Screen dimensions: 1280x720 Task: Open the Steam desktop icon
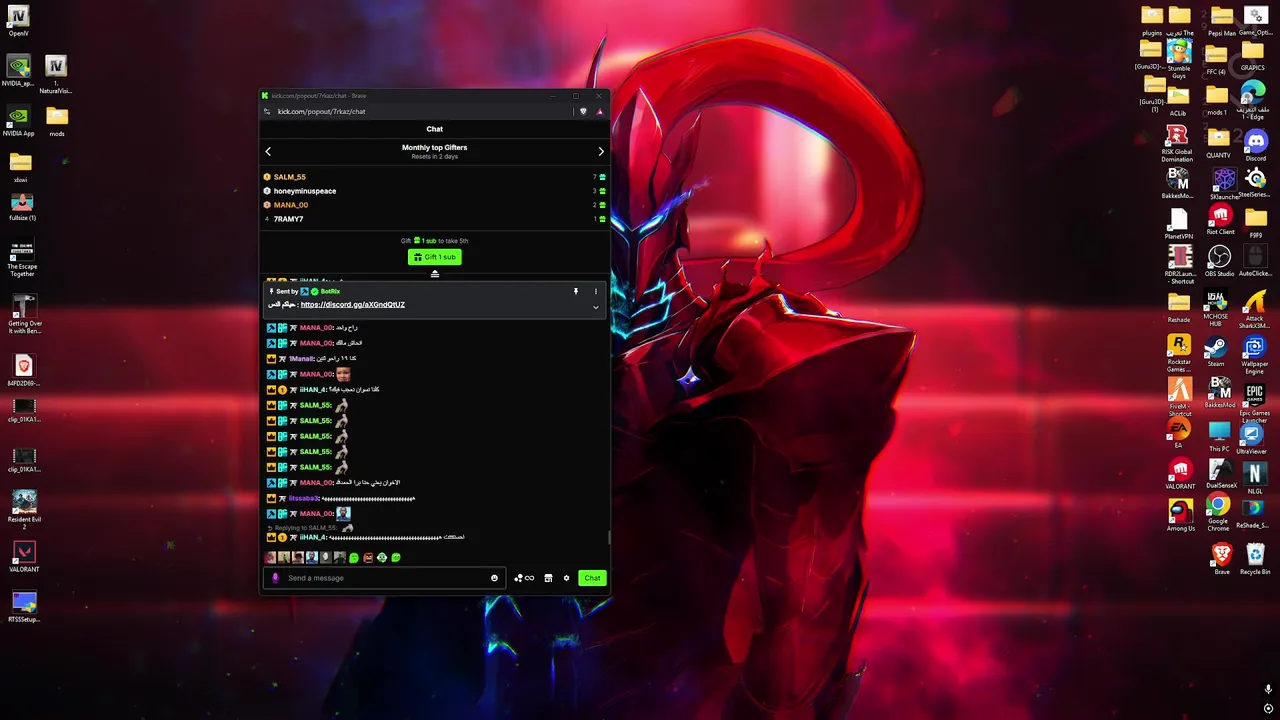click(1216, 353)
